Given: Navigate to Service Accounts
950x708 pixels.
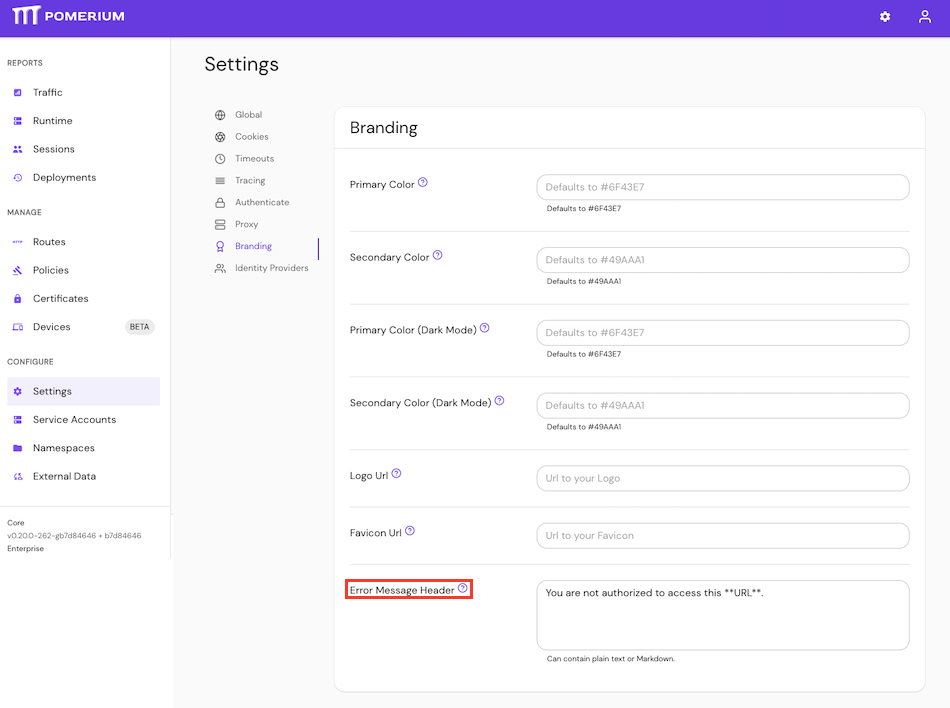Looking at the screenshot, I should [x=74, y=420].
